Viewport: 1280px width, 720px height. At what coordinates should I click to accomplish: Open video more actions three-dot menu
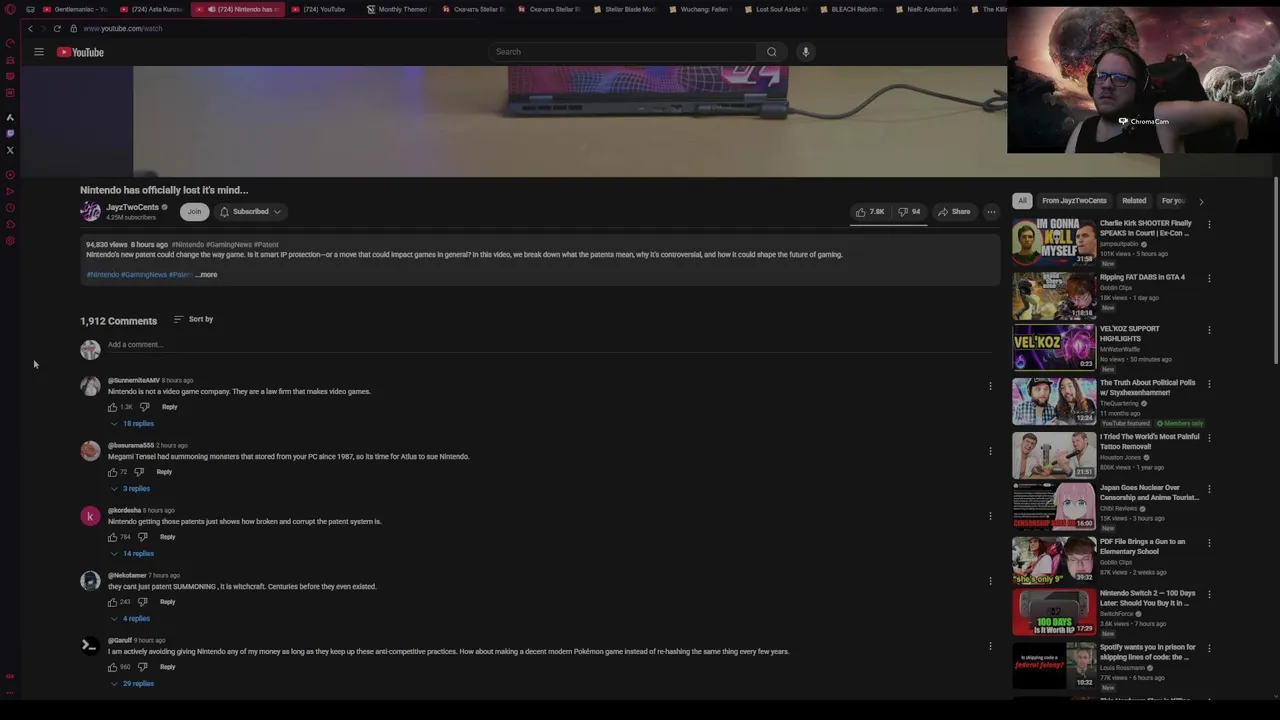[x=991, y=212]
